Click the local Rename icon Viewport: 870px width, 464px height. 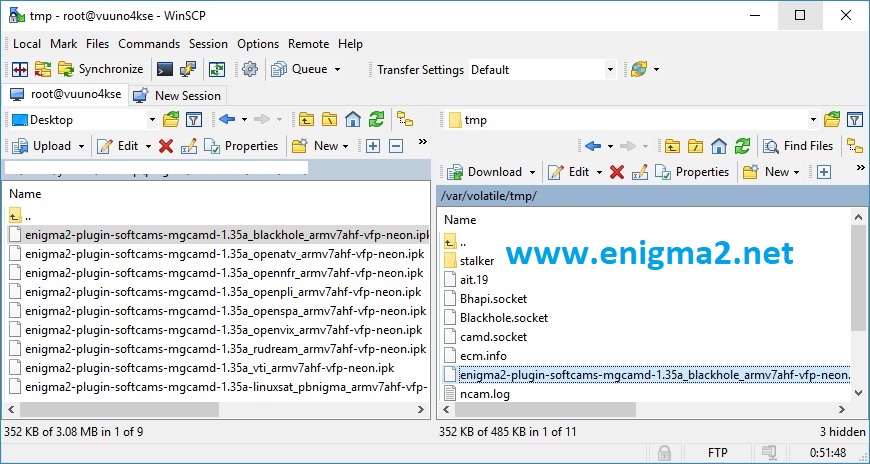[x=189, y=146]
